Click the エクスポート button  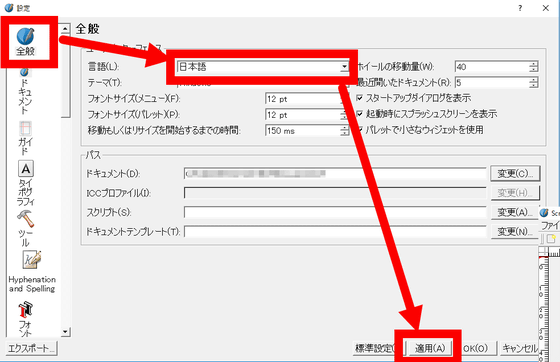31,348
